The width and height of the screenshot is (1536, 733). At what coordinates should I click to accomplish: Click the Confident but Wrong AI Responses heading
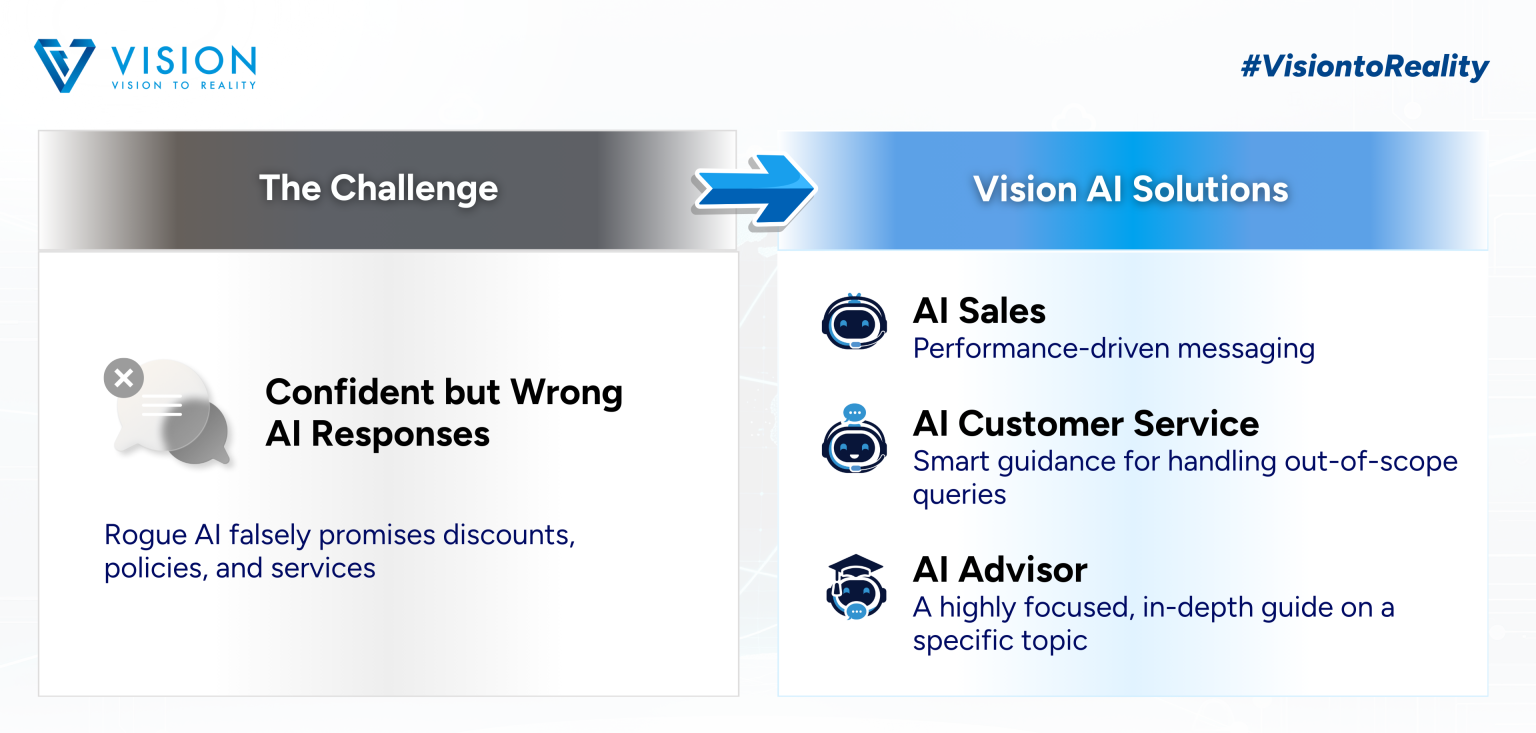[443, 412]
